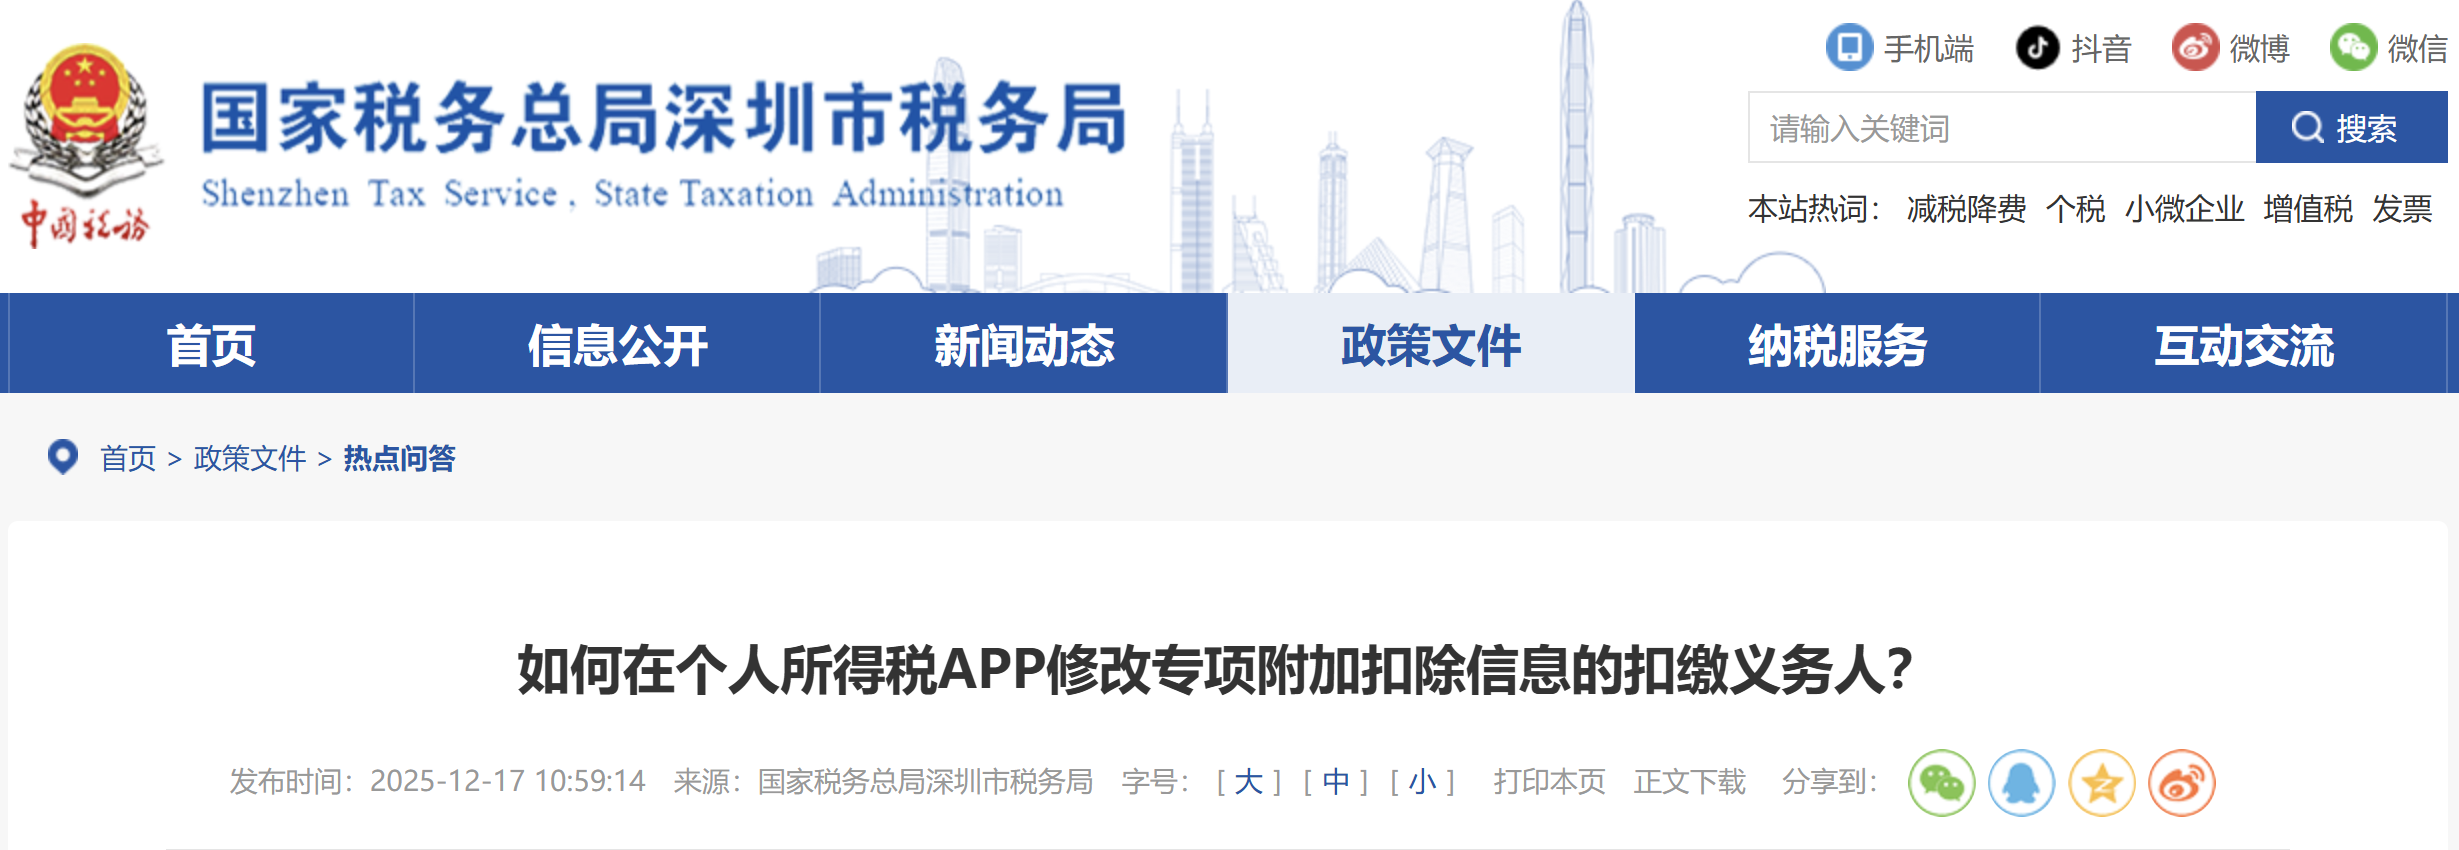
Task: Click hot word 增值税
Action: coord(2308,209)
